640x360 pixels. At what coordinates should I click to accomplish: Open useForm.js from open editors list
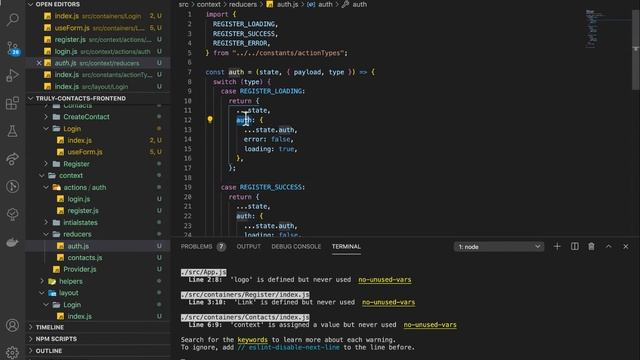[x=98, y=28]
